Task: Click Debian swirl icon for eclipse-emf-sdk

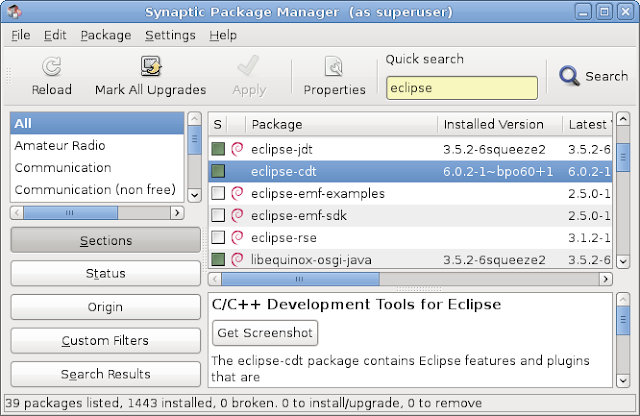Action: point(237,215)
